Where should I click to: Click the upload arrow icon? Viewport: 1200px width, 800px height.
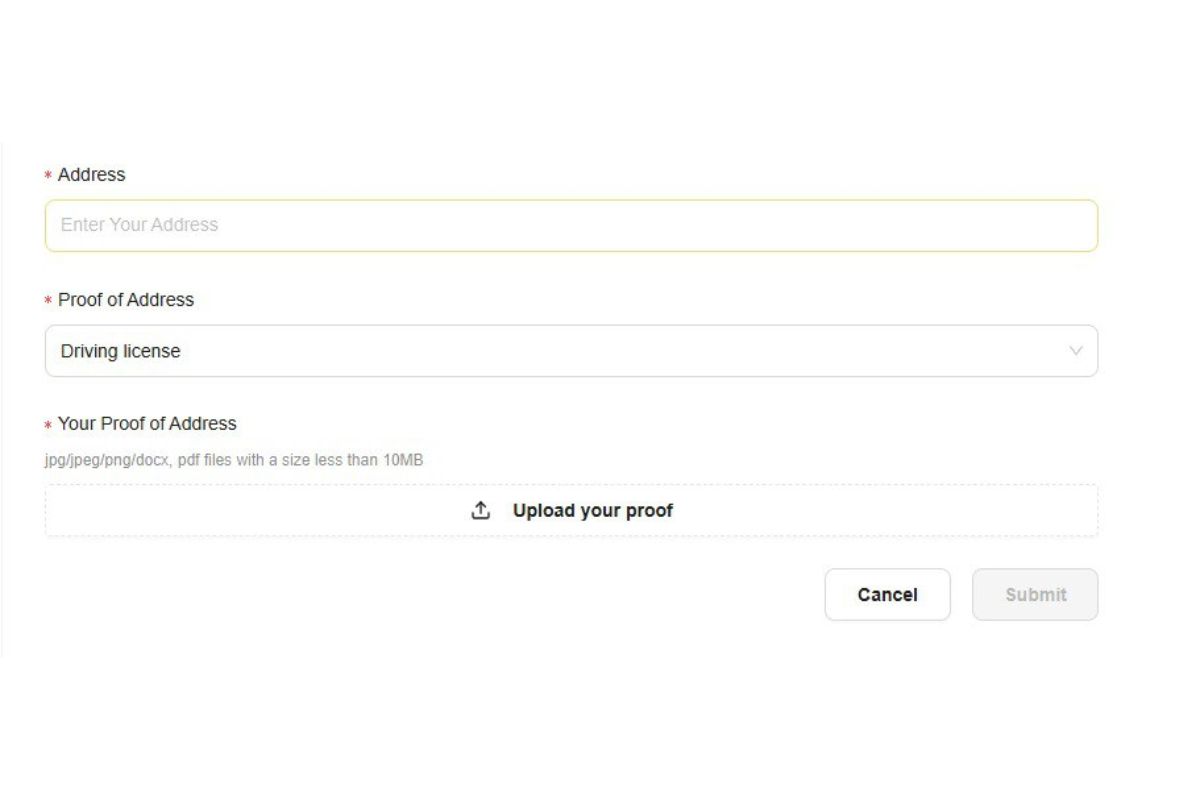pyautogui.click(x=481, y=511)
